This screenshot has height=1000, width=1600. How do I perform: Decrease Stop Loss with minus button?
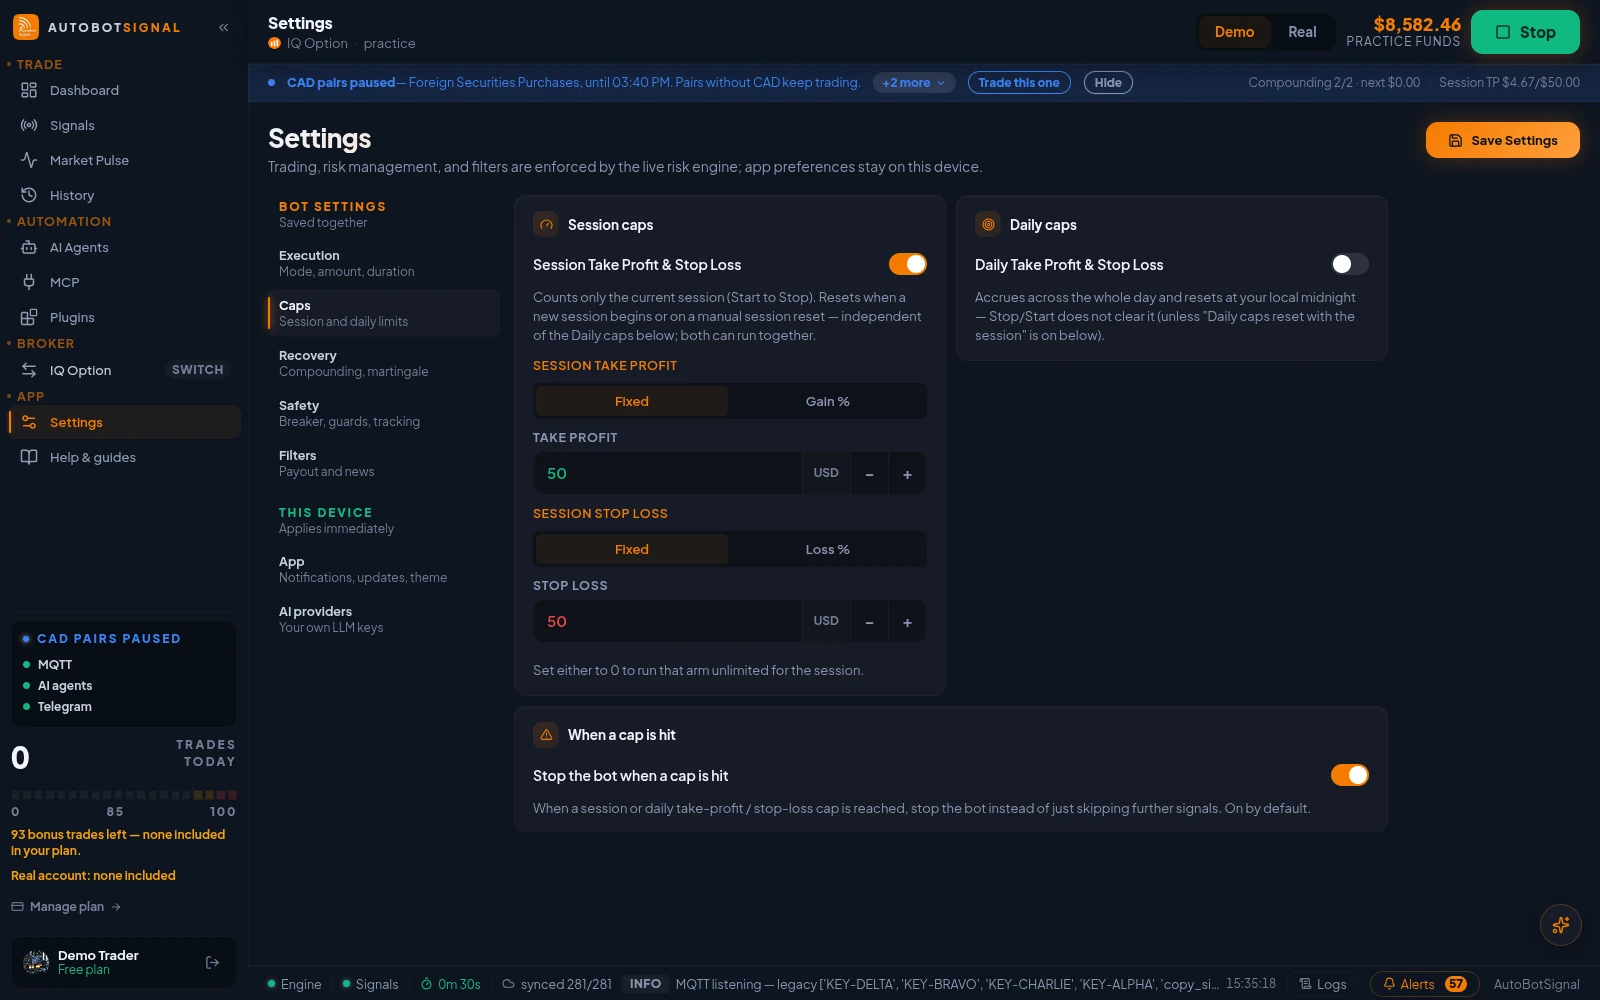point(869,621)
